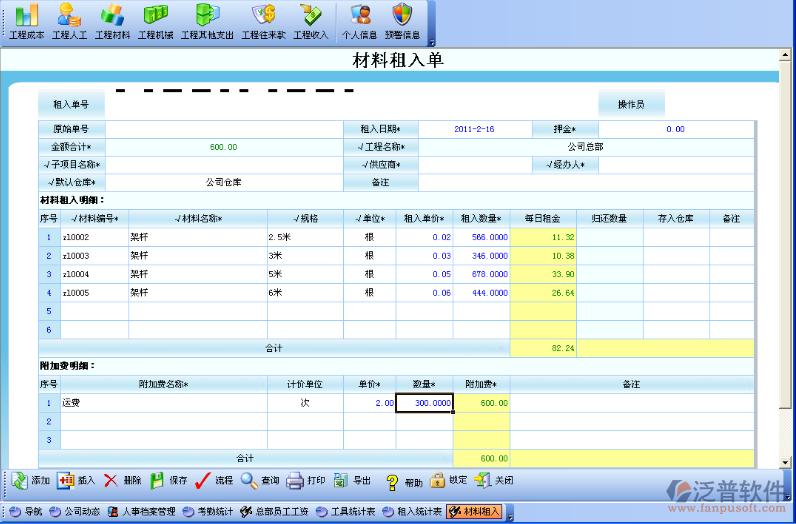Screen dimensions: 796x524
Task: Click the 锁定 padlock icon
Action: (x=437, y=480)
